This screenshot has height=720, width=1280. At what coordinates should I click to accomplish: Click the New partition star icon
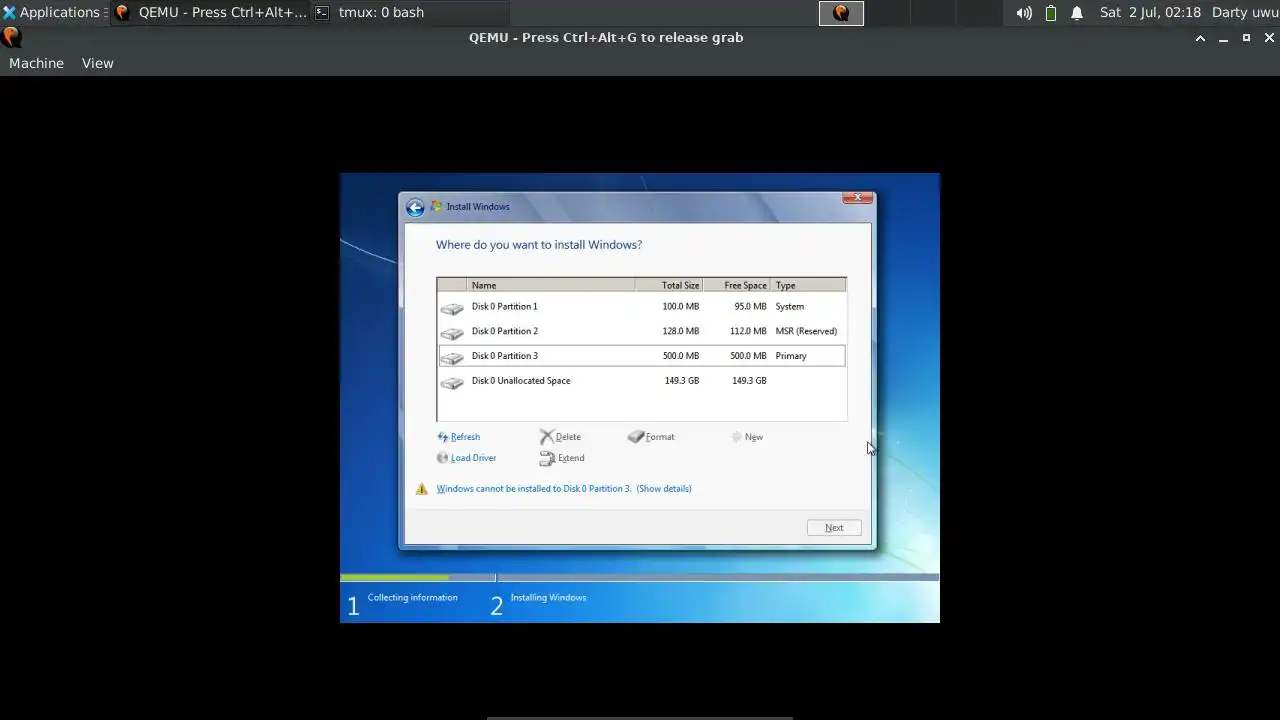(736, 437)
